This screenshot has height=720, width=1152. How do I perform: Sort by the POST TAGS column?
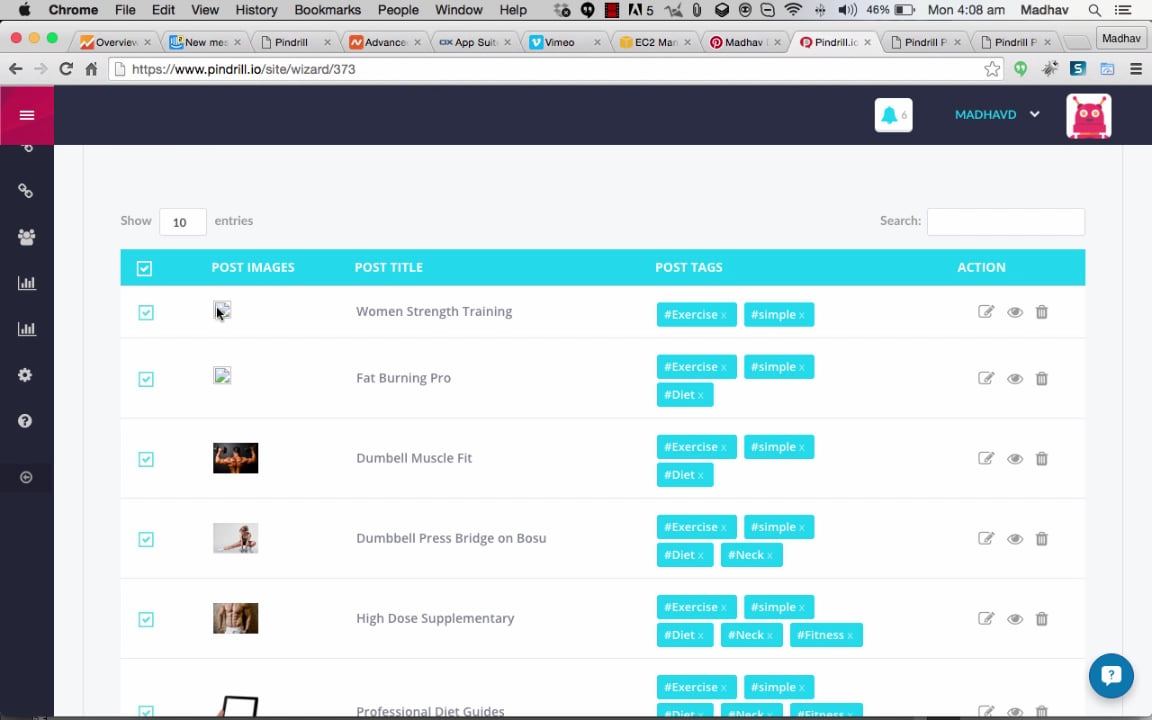688,267
